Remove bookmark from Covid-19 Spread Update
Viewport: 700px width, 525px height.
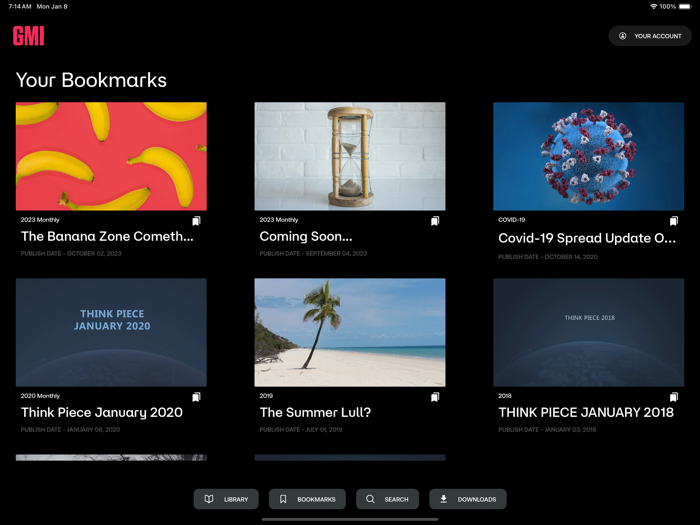point(674,221)
